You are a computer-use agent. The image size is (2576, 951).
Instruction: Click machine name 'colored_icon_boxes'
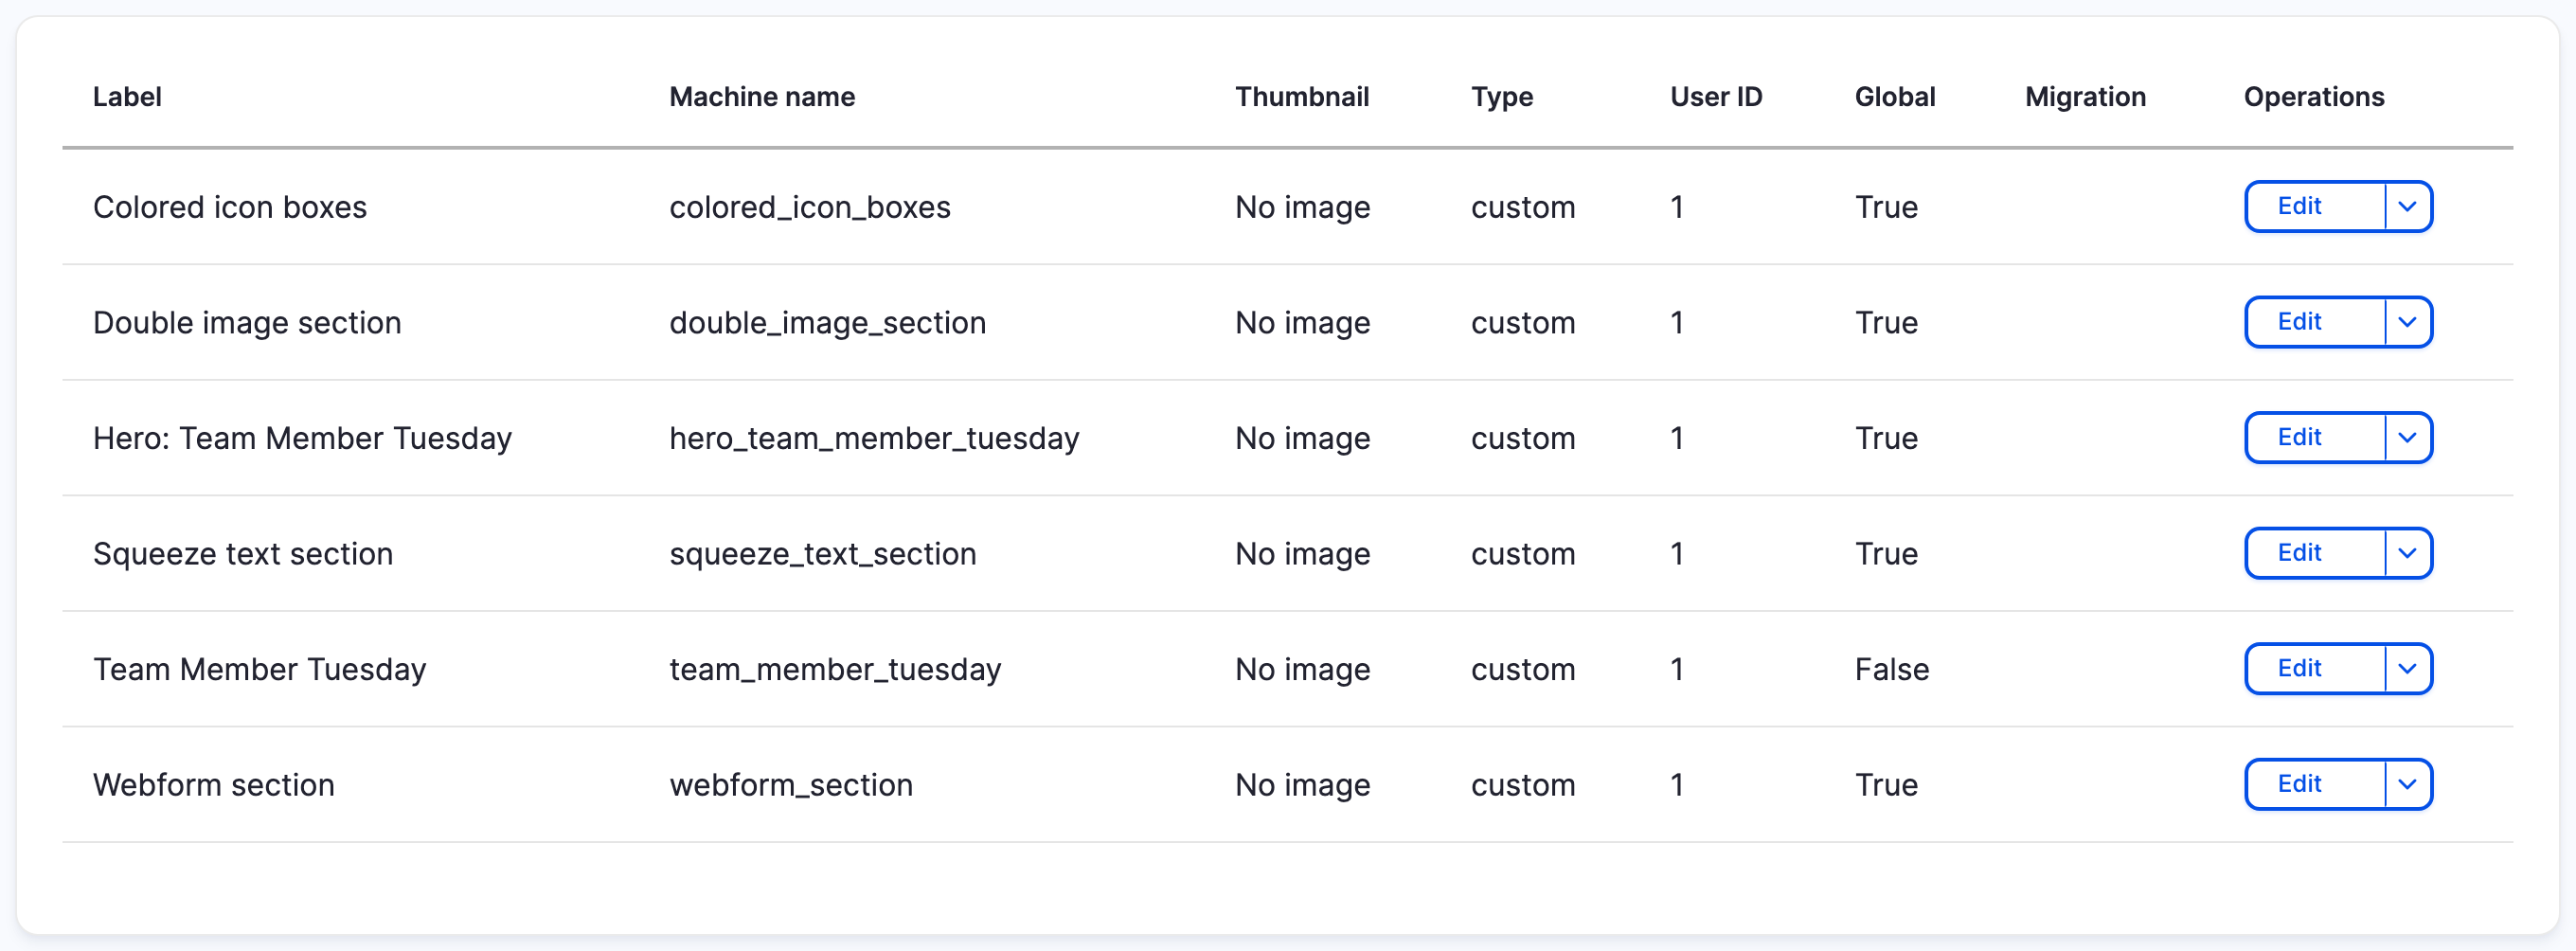pyautogui.click(x=810, y=207)
